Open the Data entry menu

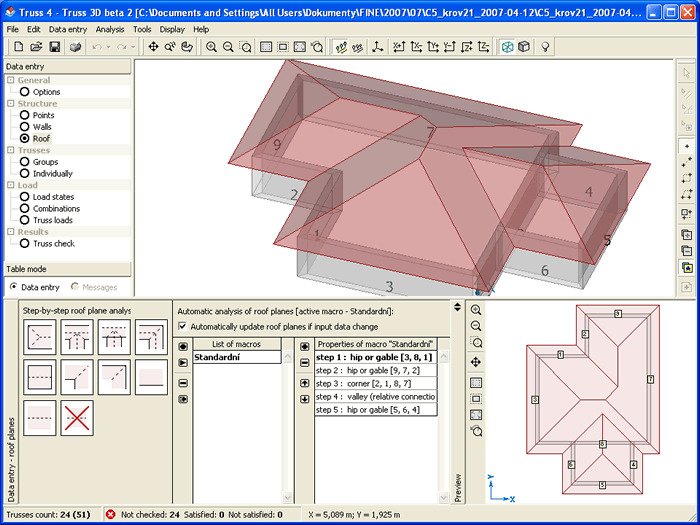tap(68, 29)
